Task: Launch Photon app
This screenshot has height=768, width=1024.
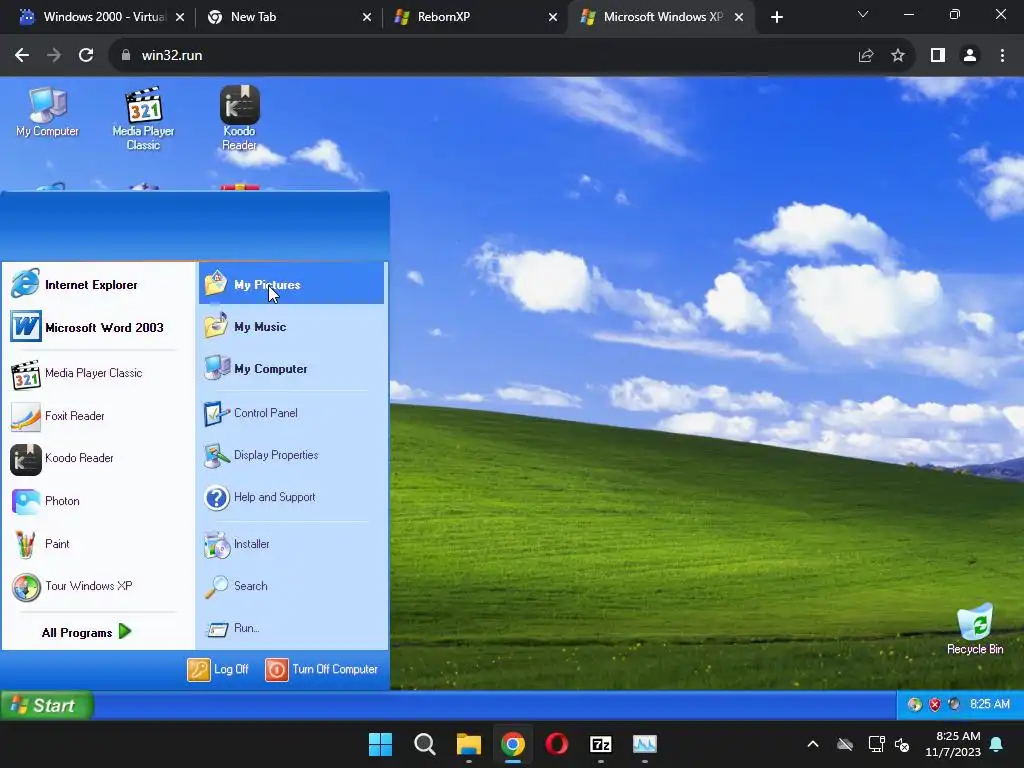Action: click(99, 501)
